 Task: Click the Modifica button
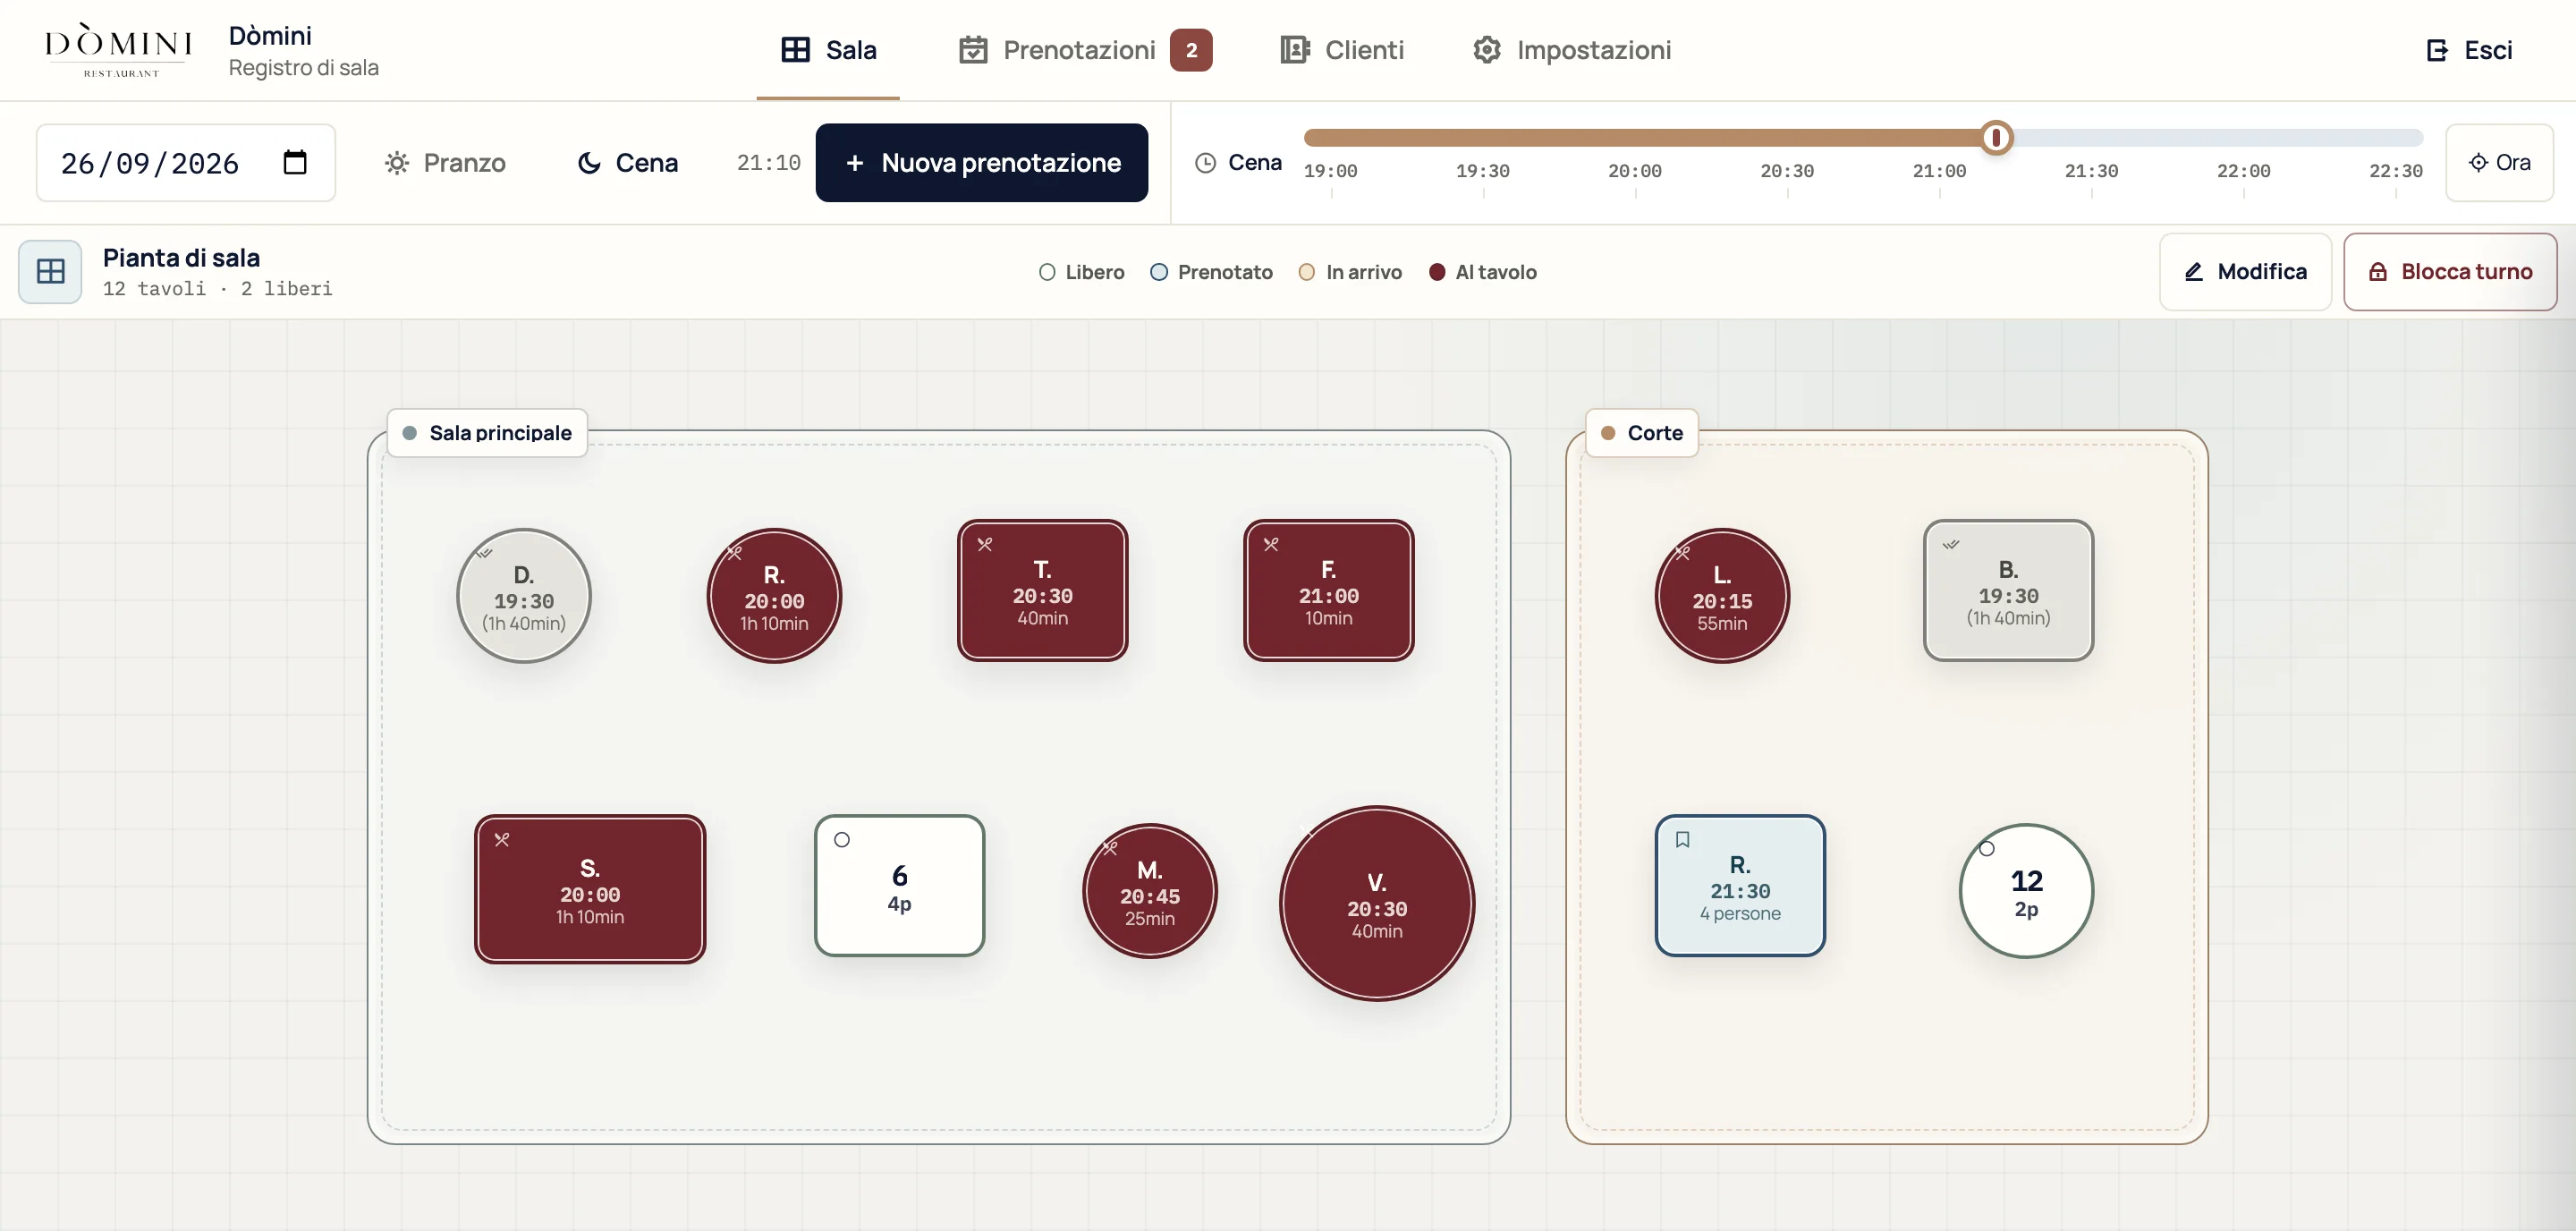click(2245, 271)
